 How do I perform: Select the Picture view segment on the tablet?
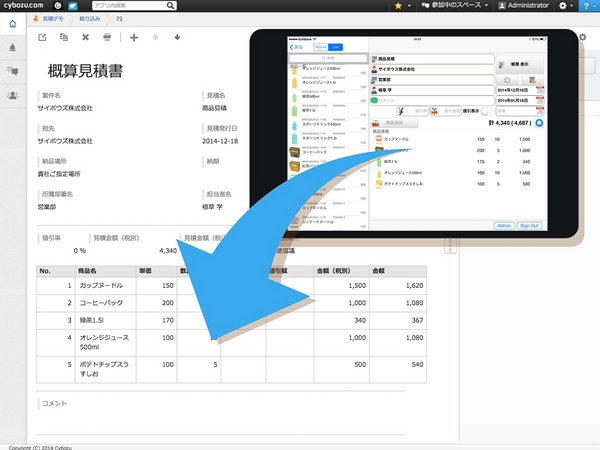321,46
